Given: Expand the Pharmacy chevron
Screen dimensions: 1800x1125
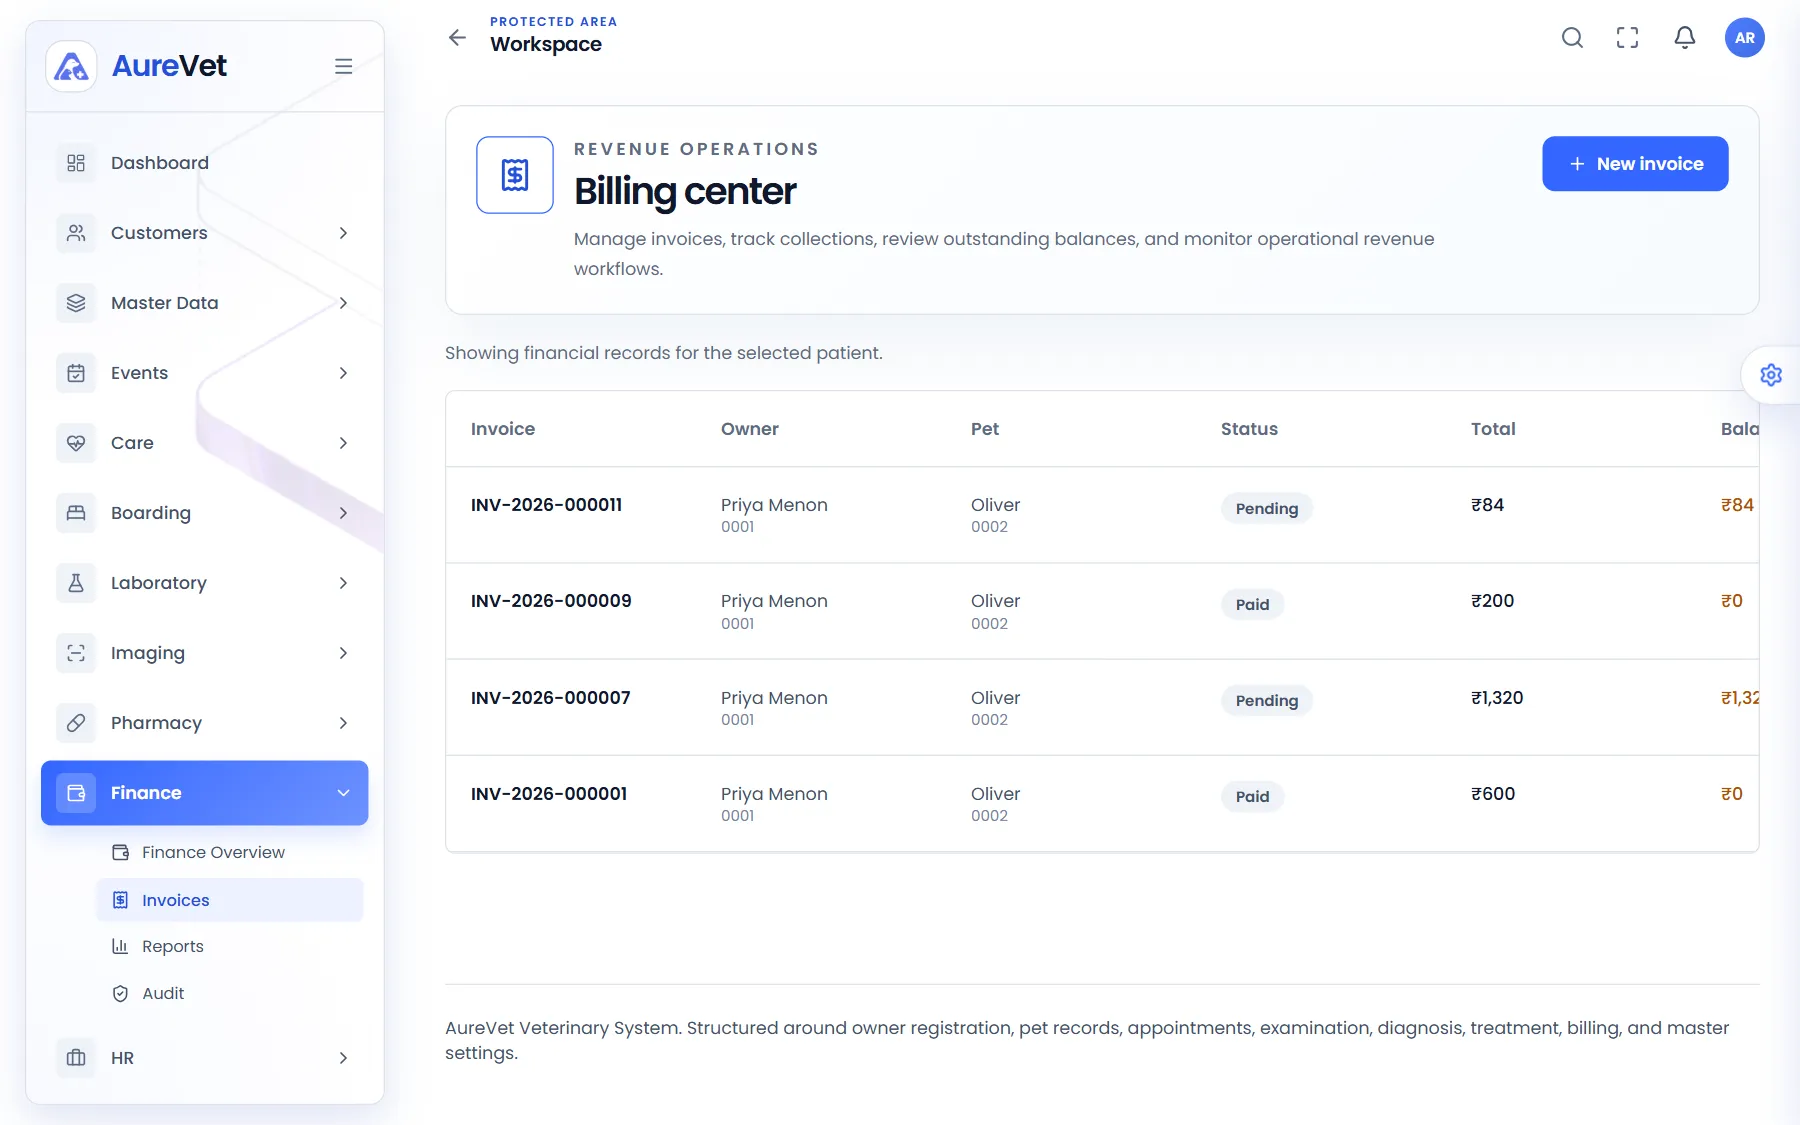Looking at the screenshot, I should 343,723.
